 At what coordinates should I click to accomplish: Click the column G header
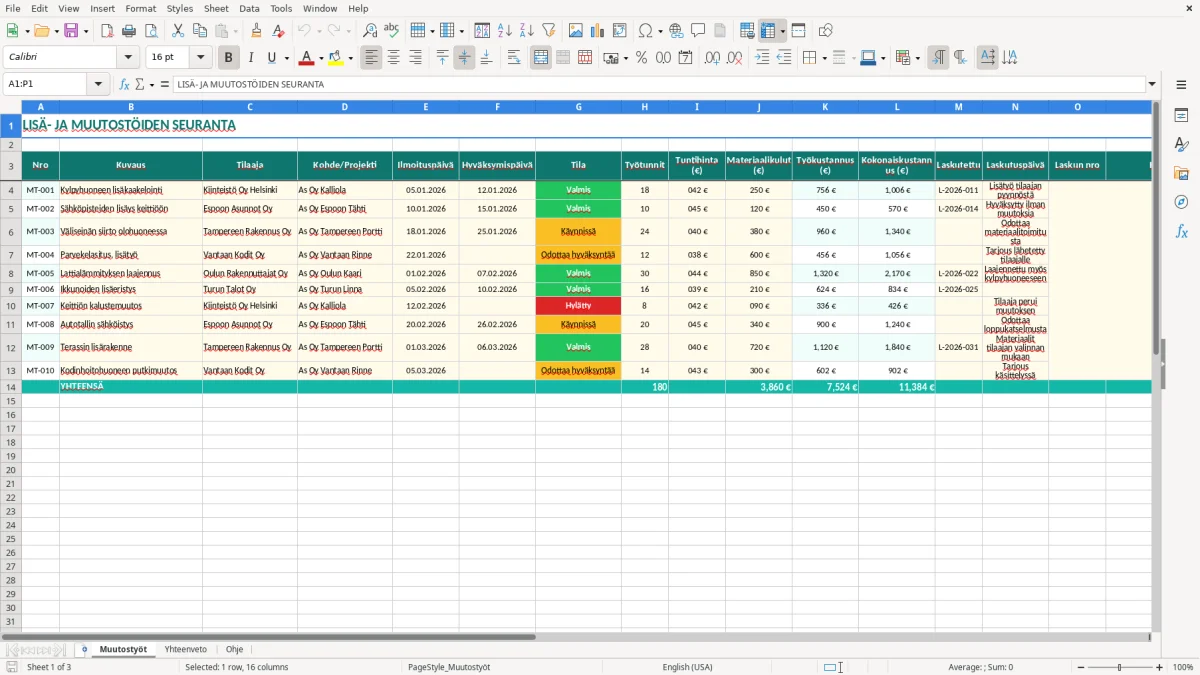coord(578,107)
